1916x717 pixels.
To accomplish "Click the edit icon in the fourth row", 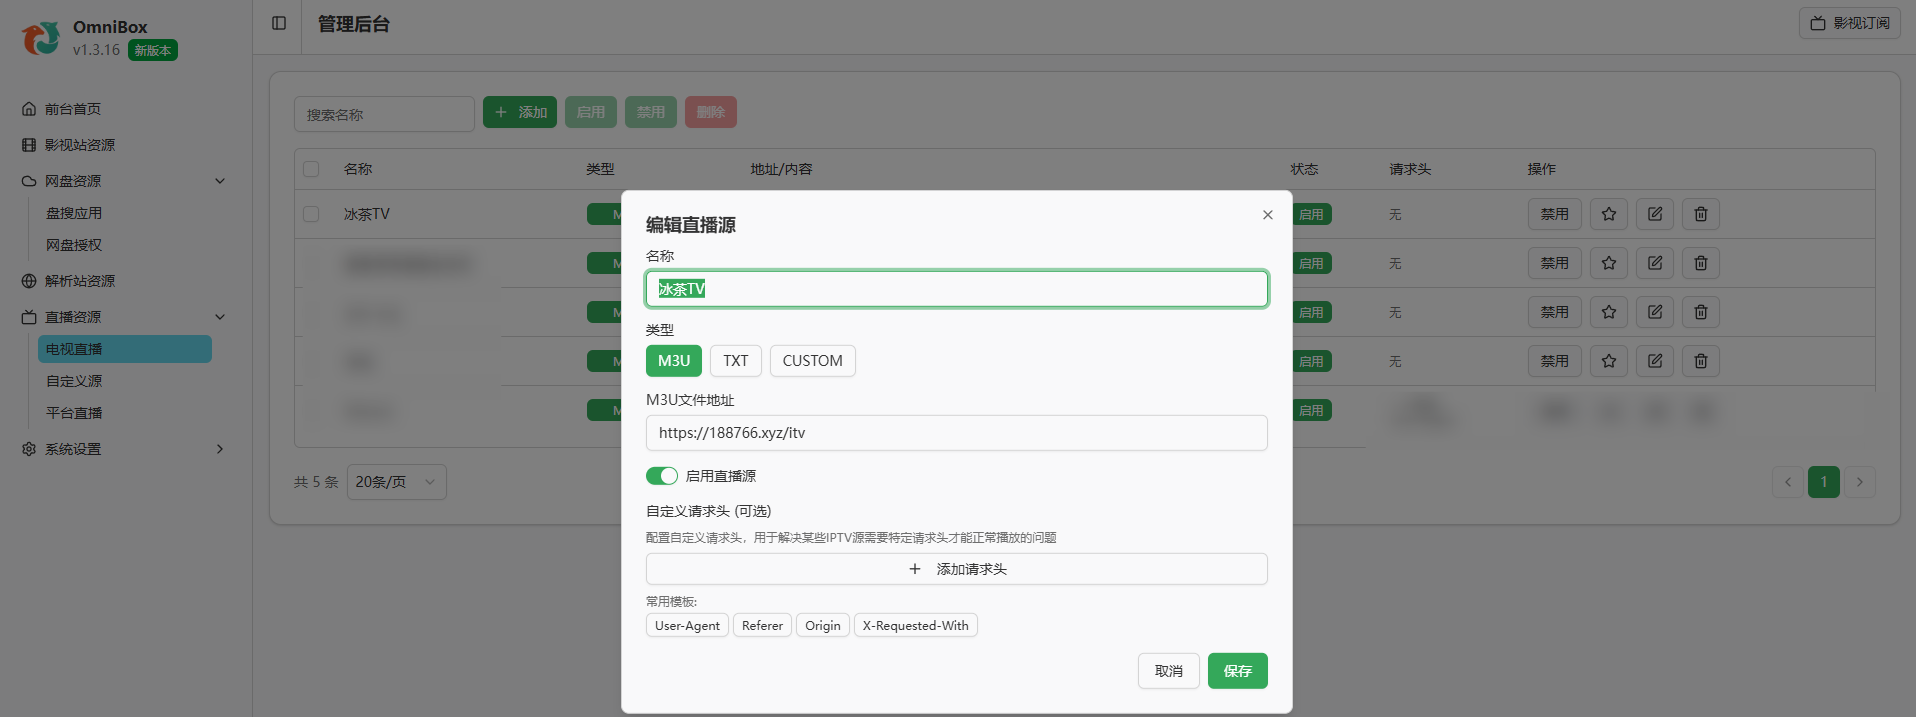I will click(x=1654, y=361).
